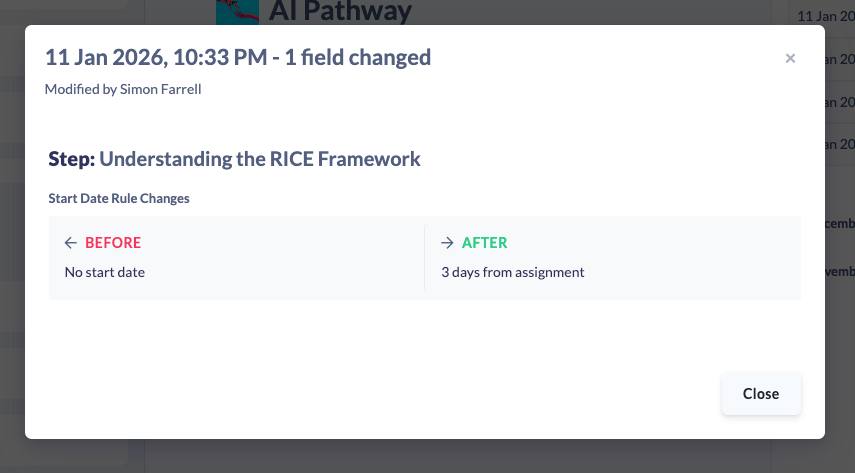Click blank dialog area left of Close button
Image resolution: width=855 pixels, height=473 pixels.
(400, 394)
